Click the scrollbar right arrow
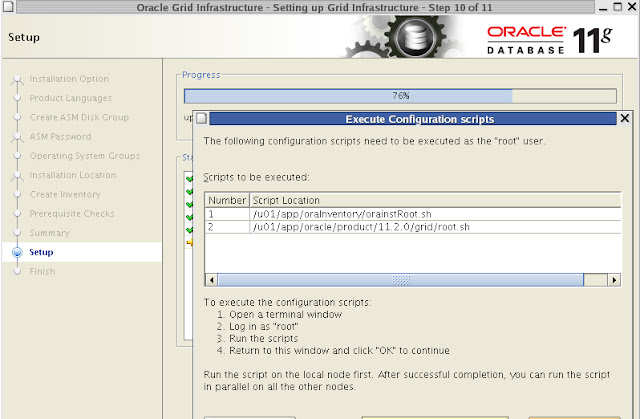Image resolution: width=640 pixels, height=419 pixels. [x=614, y=280]
